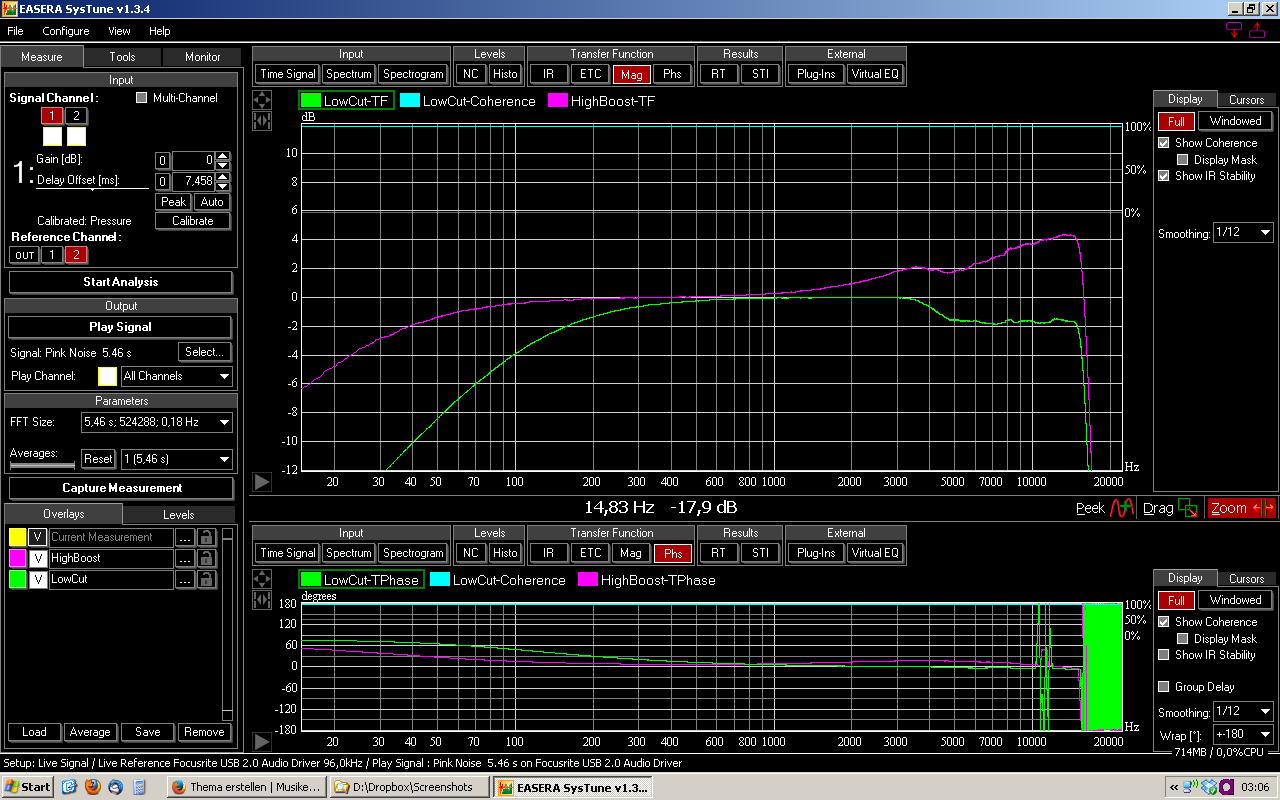Viewport: 1280px width, 800px height.
Task: Open options for LowCut overlay
Action: click(x=185, y=579)
